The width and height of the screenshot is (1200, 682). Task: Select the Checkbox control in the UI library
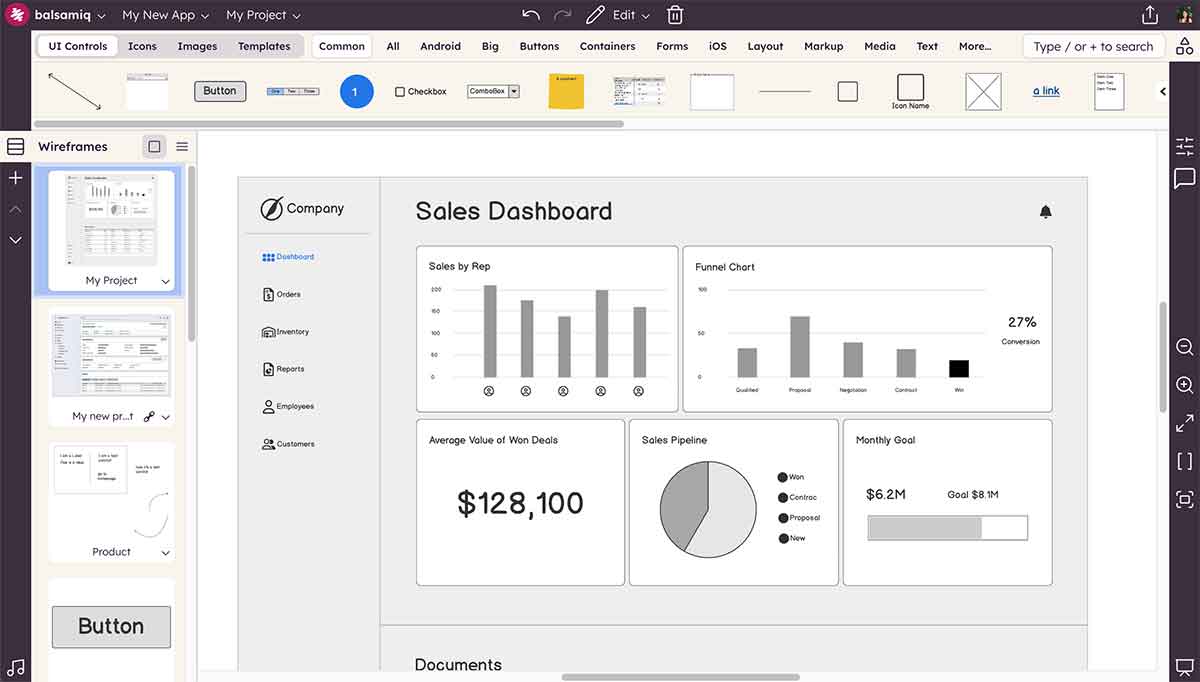[x=420, y=90]
